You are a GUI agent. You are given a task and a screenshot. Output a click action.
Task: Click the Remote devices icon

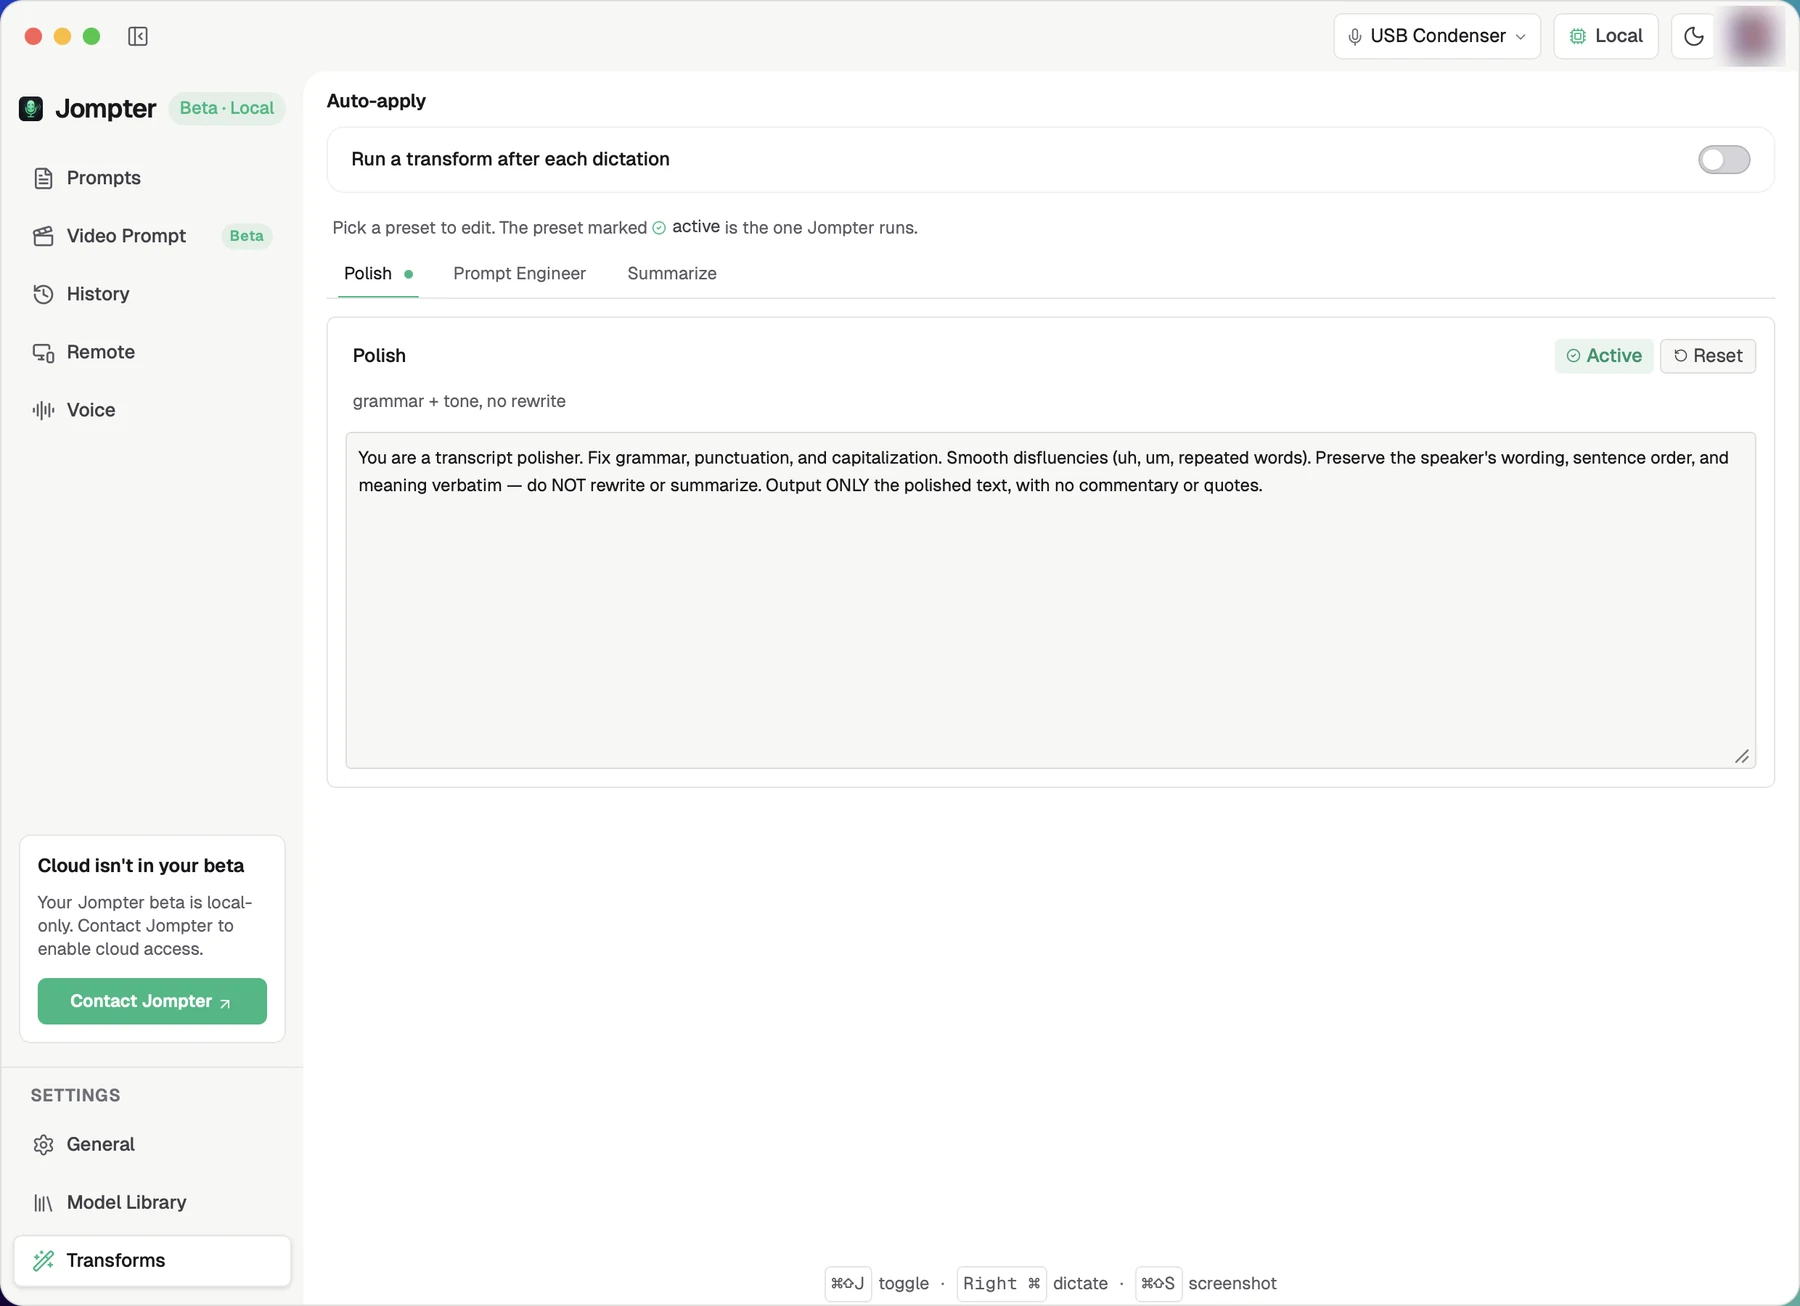pyautogui.click(x=43, y=352)
